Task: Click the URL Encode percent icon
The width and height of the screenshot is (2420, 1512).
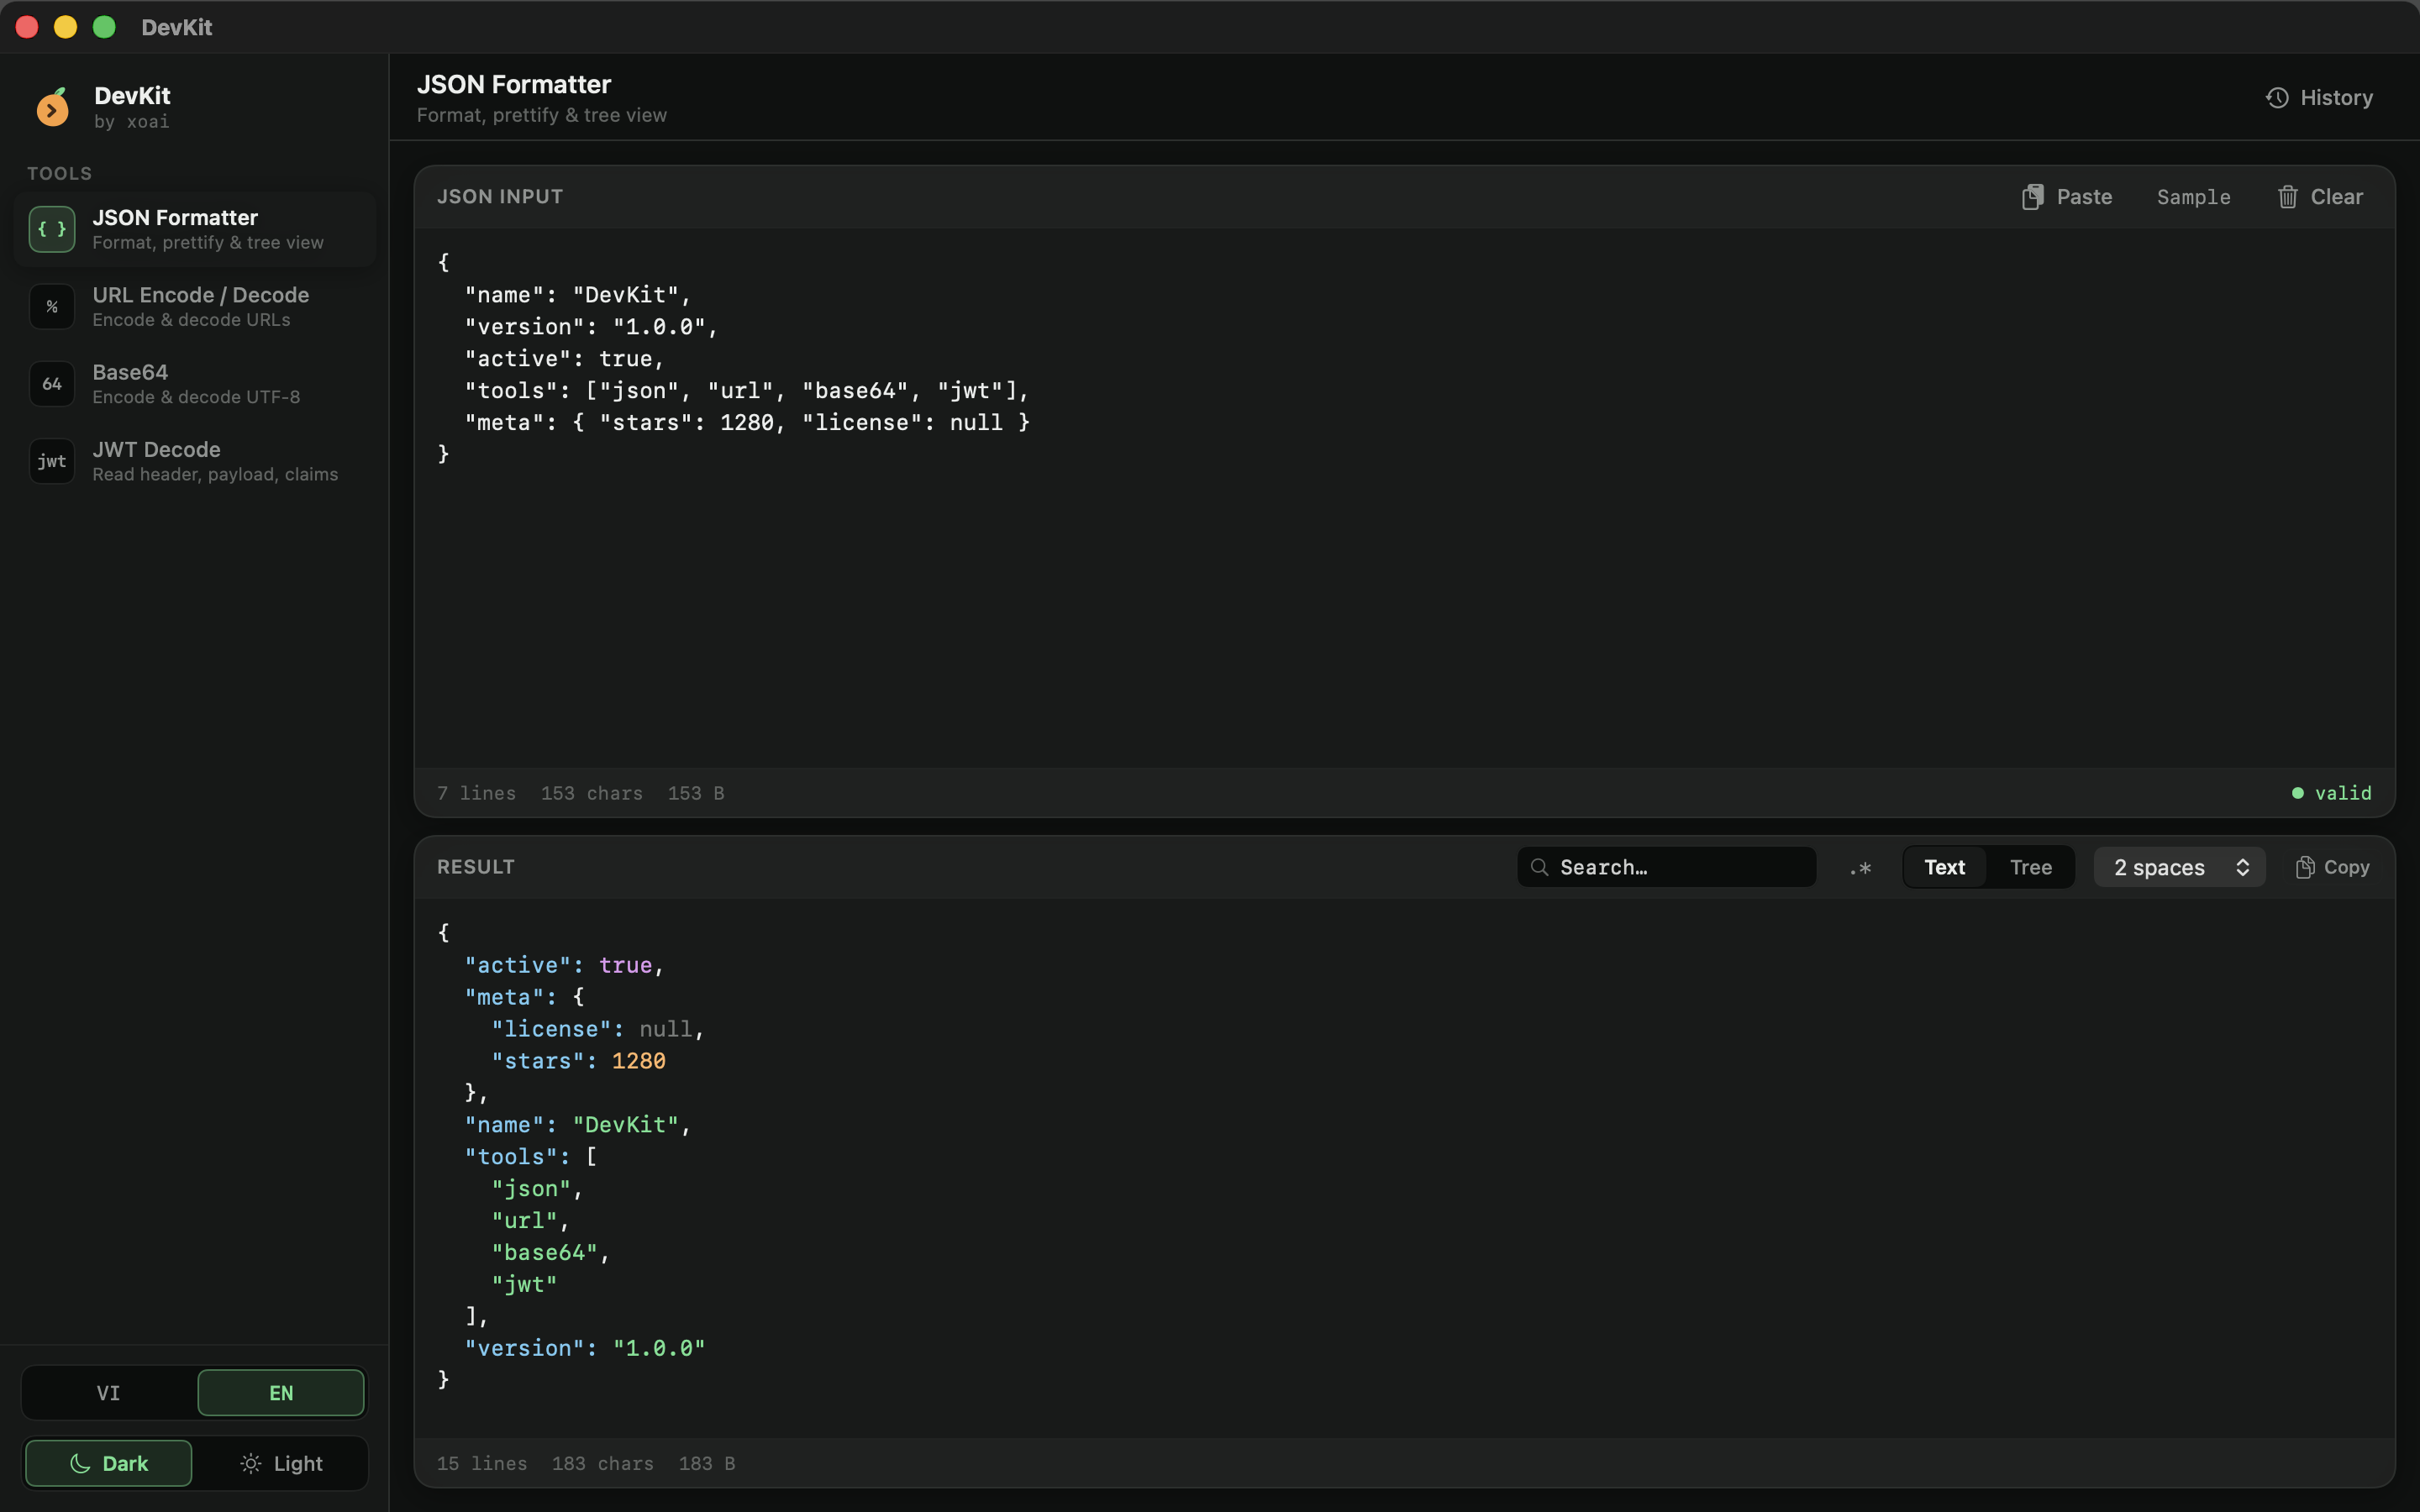Action: 52,306
